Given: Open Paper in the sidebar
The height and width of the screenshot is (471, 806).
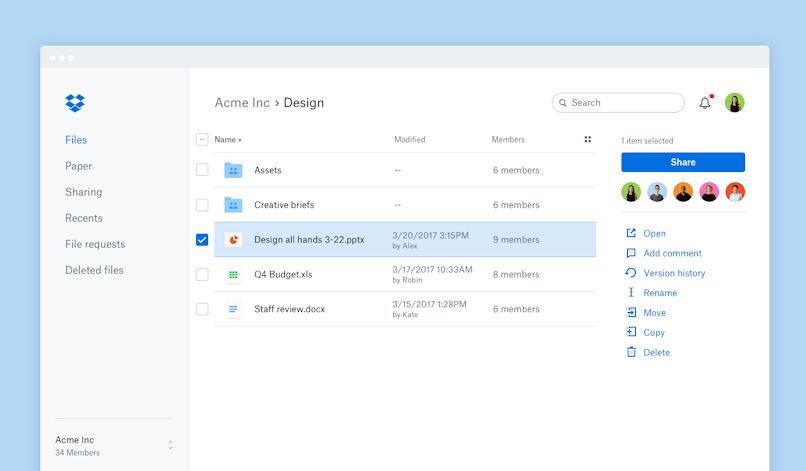Looking at the screenshot, I should coord(78,166).
